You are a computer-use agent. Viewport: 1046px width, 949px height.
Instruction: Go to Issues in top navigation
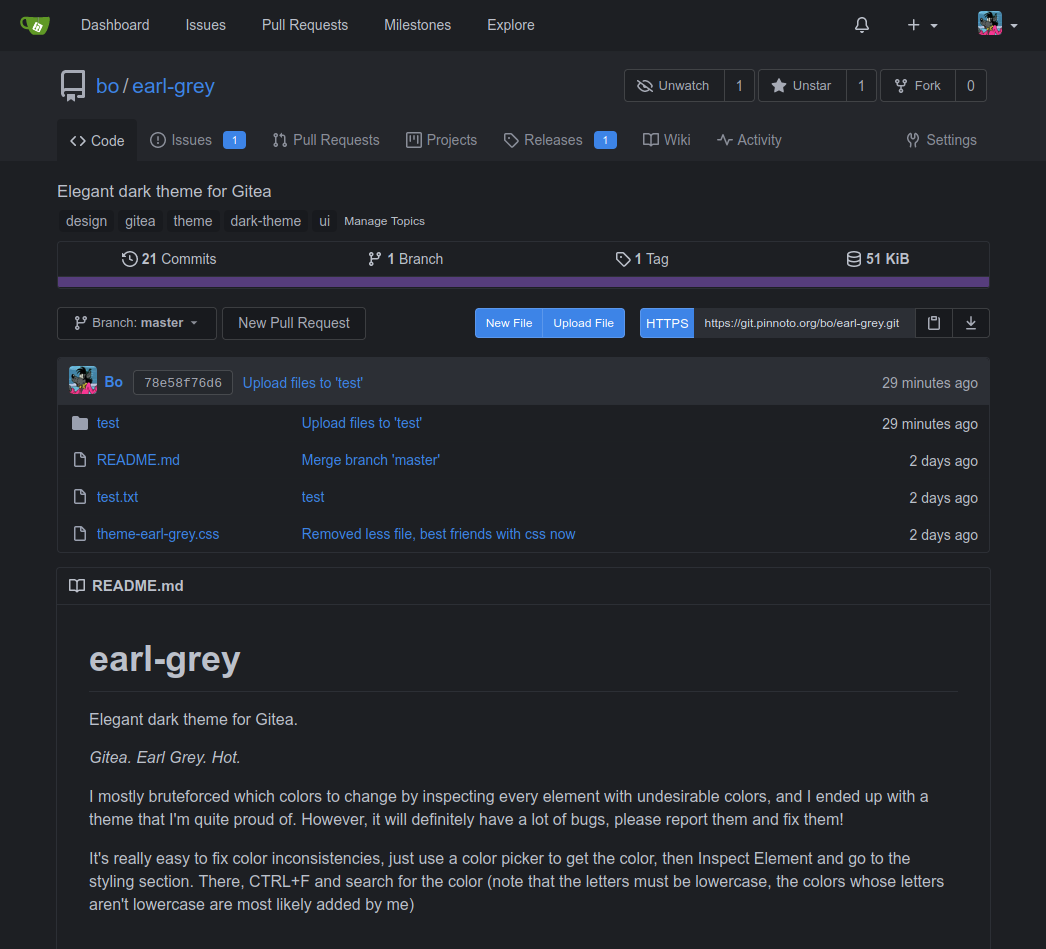tap(205, 25)
